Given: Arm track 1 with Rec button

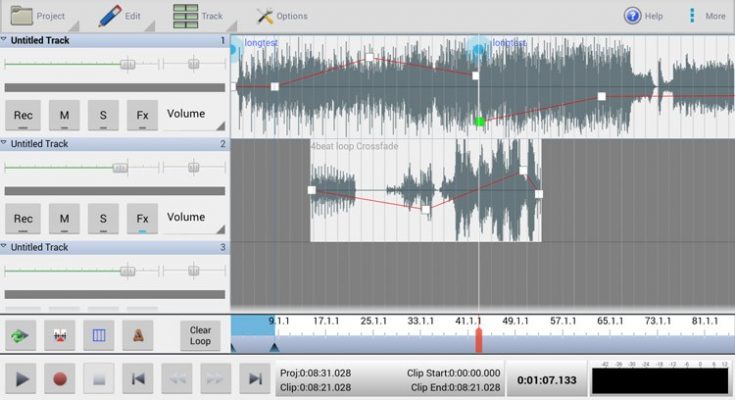Looking at the screenshot, I should click(23, 116).
